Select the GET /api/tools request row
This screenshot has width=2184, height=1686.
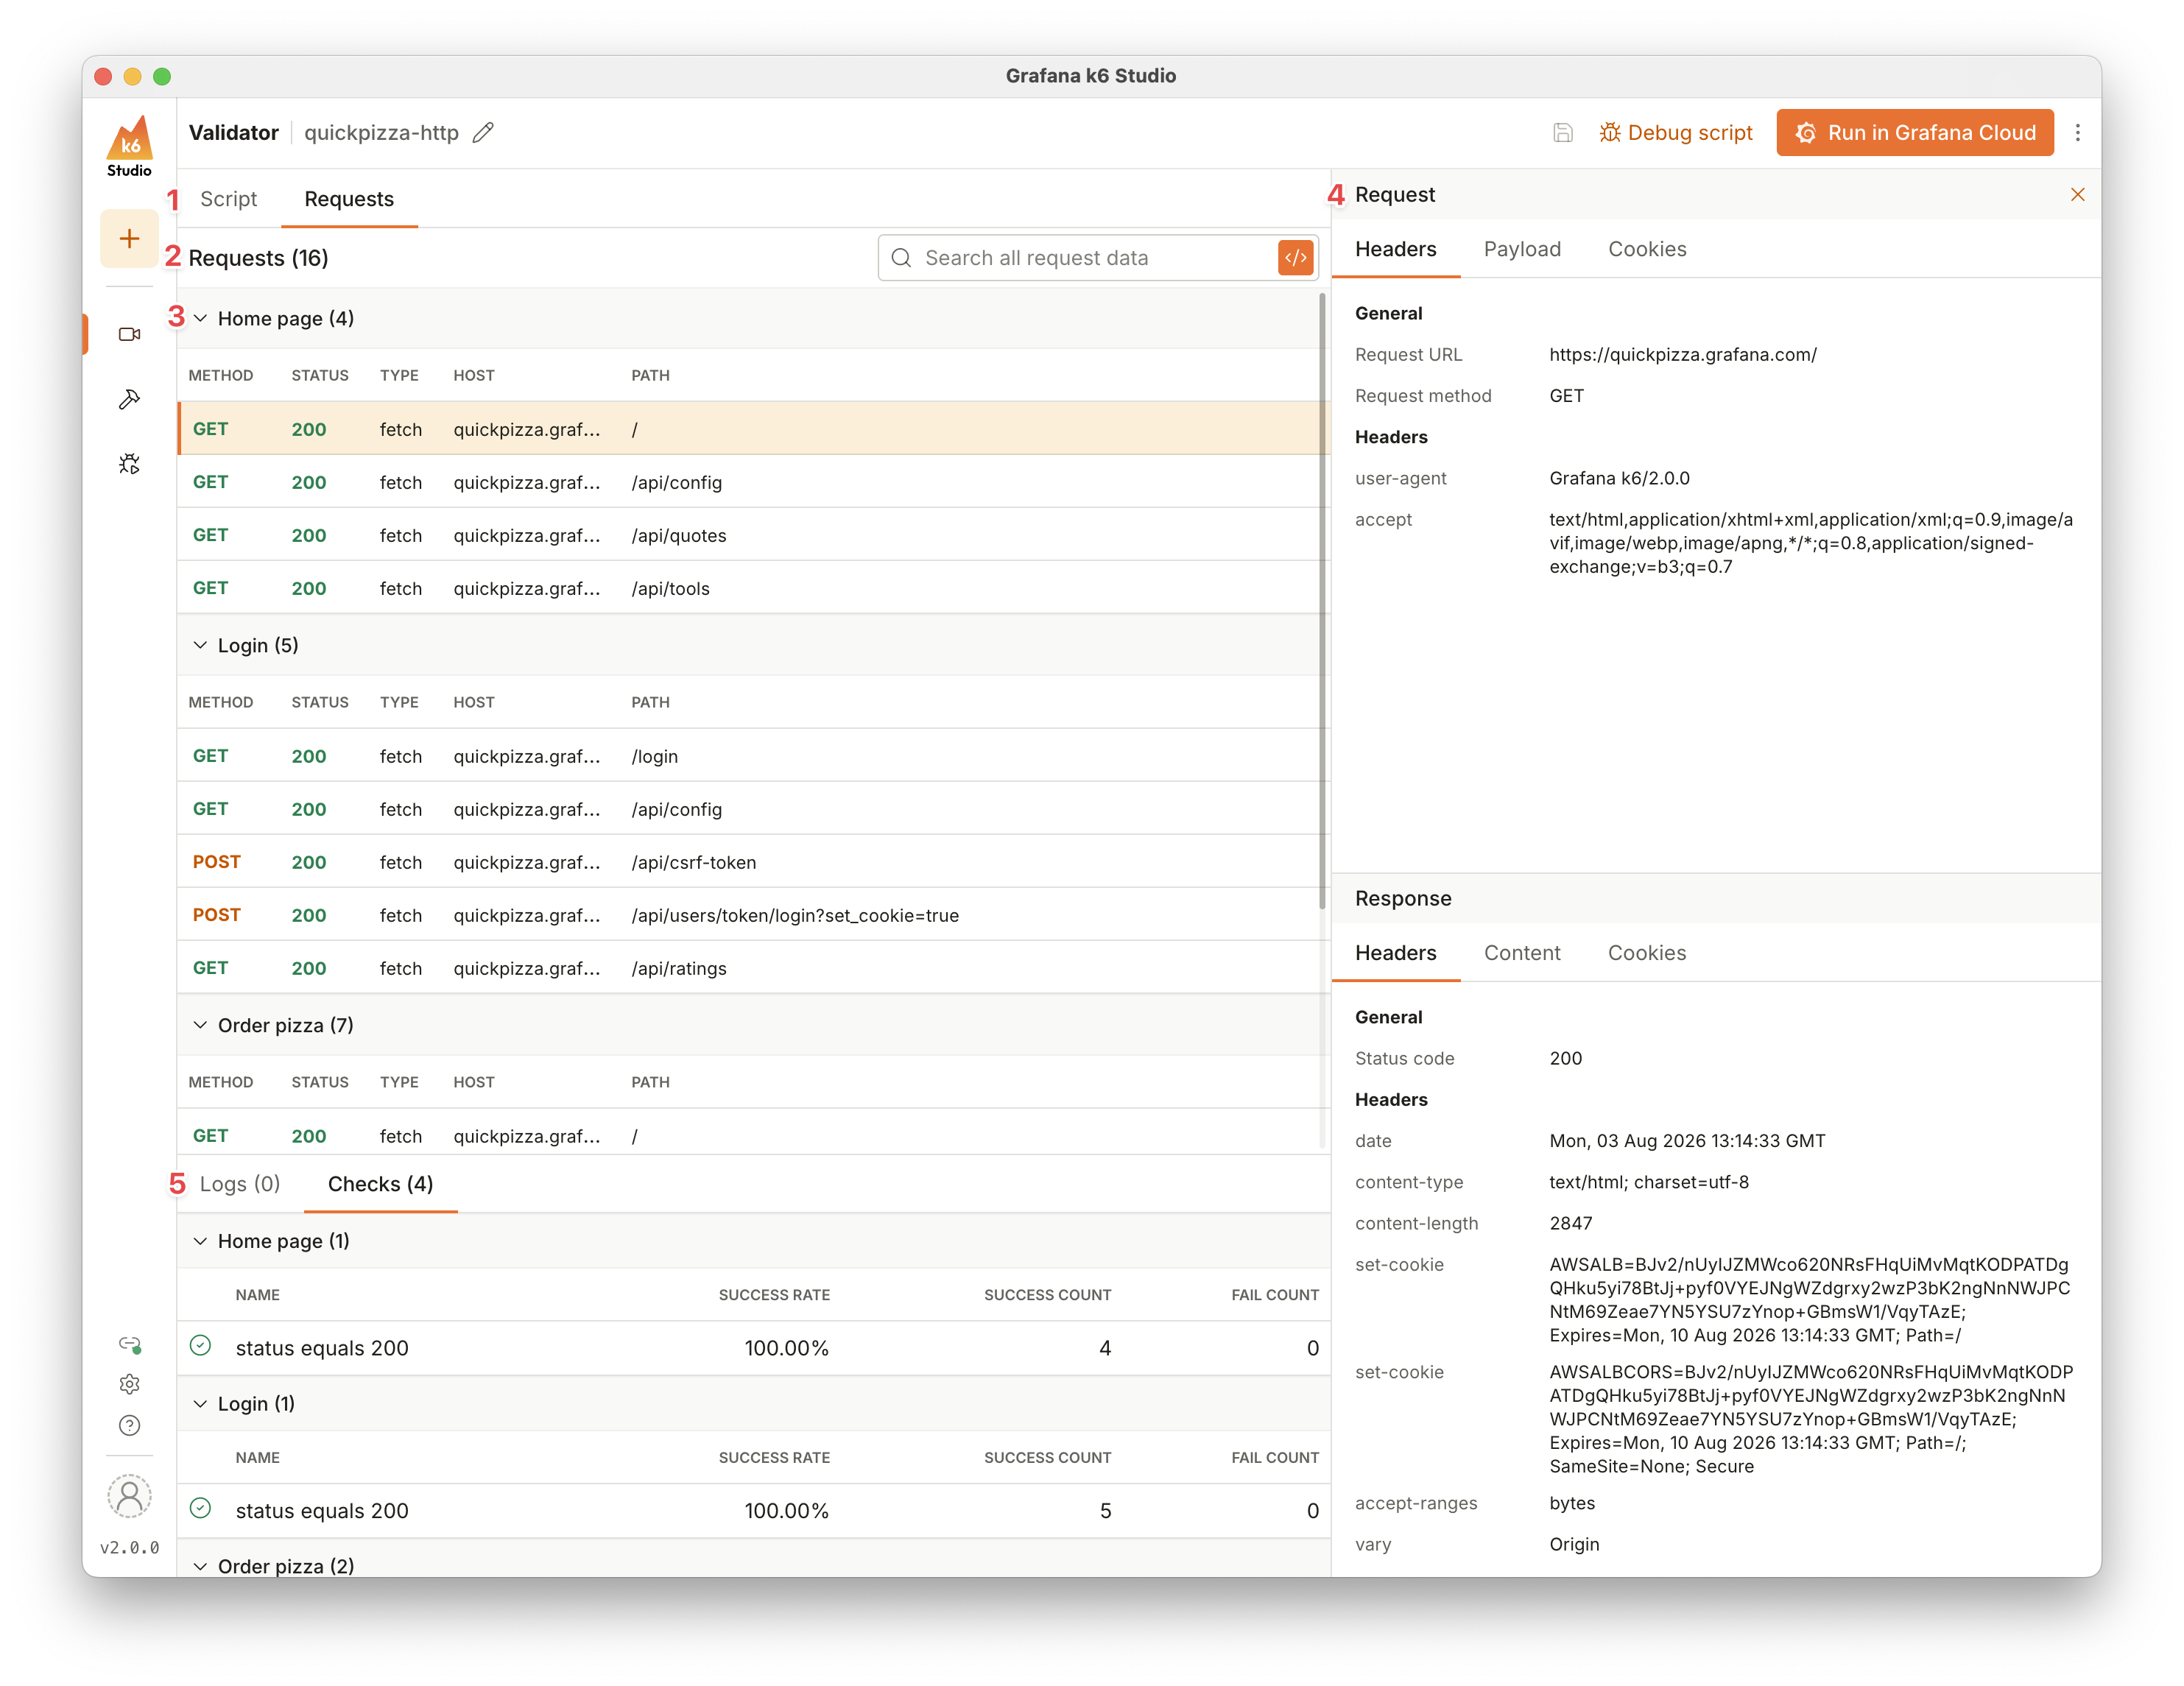[x=754, y=588]
